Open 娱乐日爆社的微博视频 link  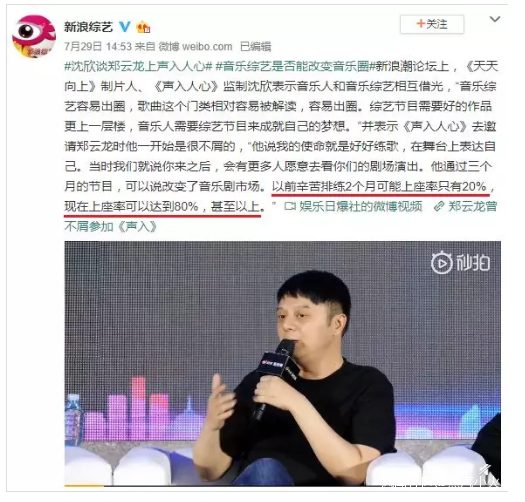pyautogui.click(x=361, y=206)
